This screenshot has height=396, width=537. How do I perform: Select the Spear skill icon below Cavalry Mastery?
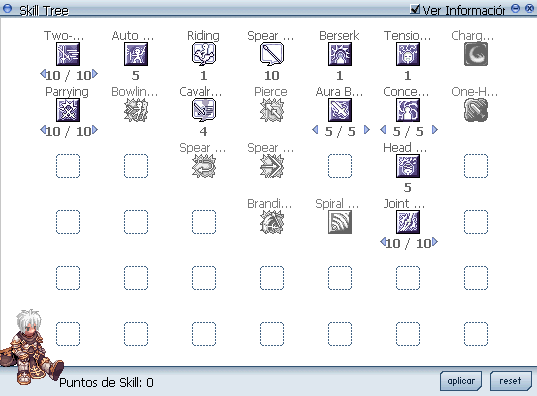204,166
